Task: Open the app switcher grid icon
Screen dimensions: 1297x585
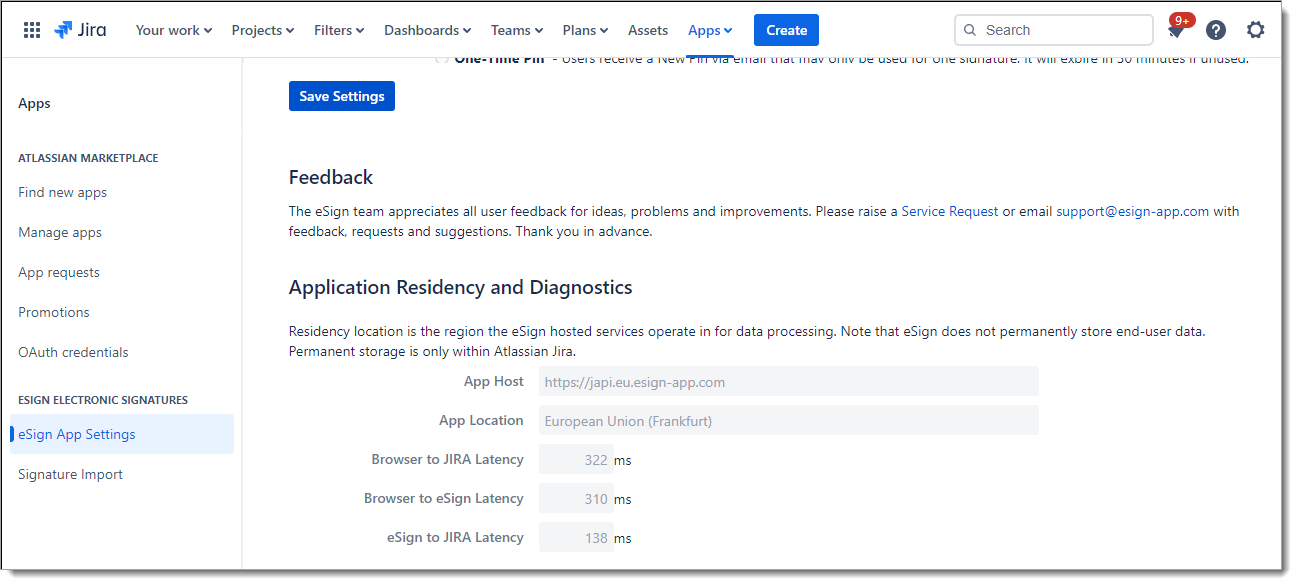Action: tap(32, 30)
